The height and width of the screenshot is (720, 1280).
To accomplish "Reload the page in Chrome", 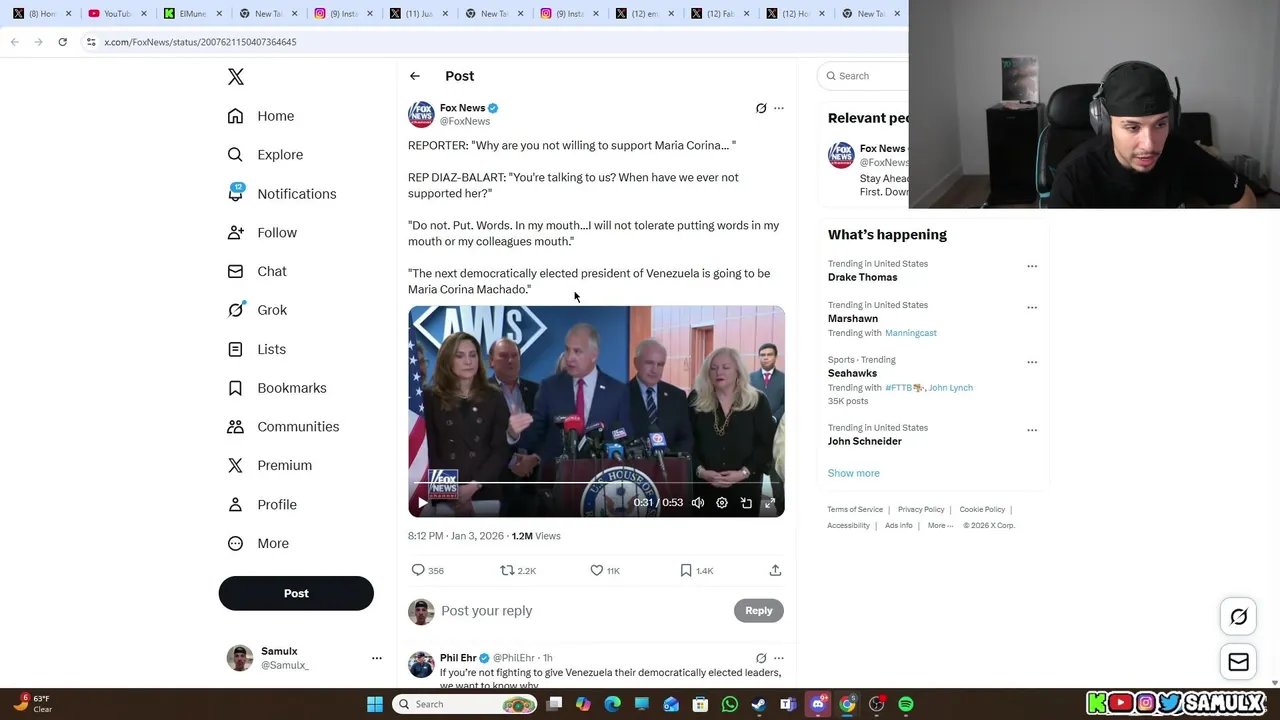I will coord(62,42).
